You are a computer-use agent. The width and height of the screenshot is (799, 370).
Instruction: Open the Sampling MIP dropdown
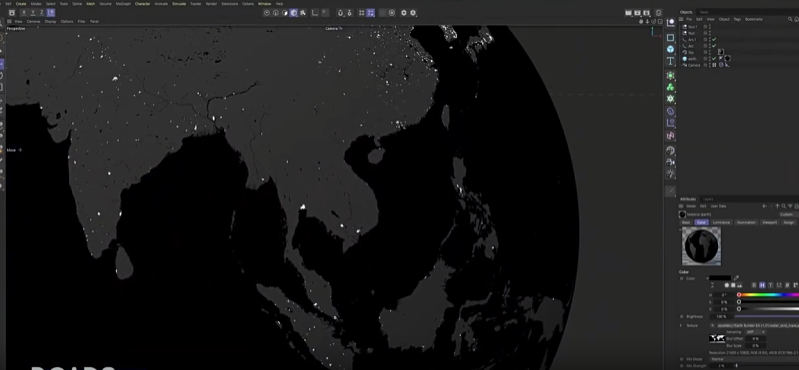pyautogui.click(x=755, y=332)
